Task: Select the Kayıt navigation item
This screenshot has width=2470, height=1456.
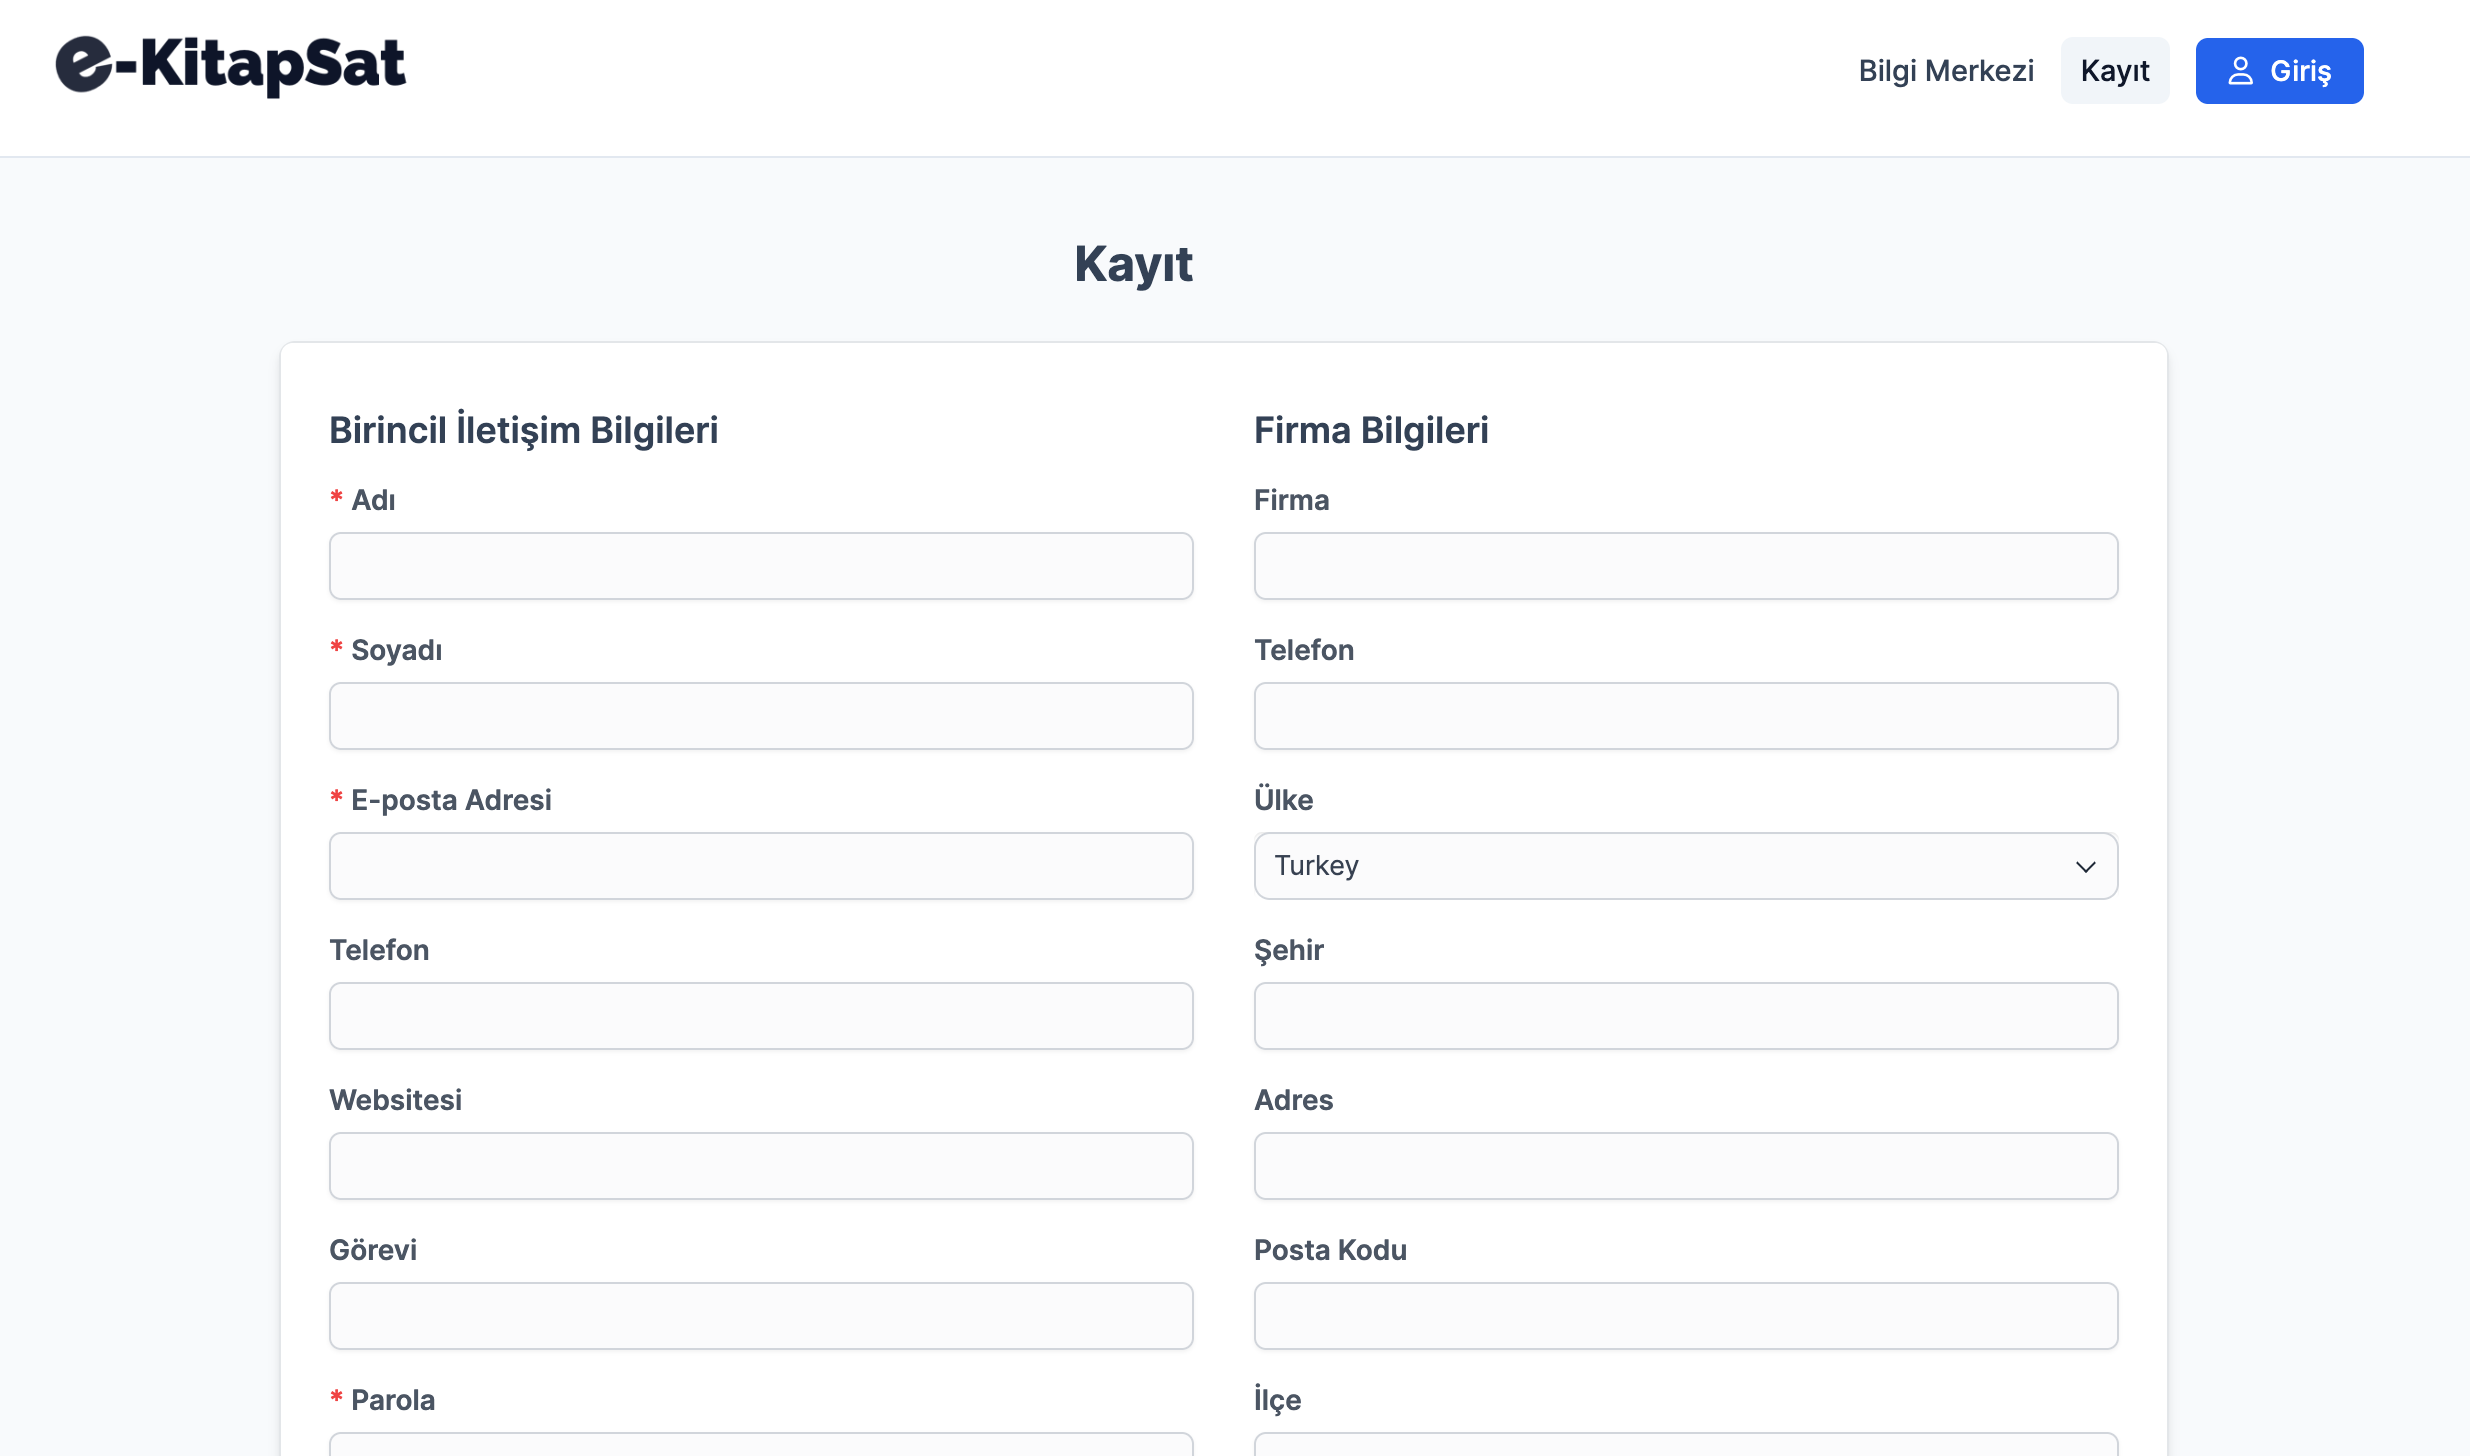Action: click(x=2114, y=71)
